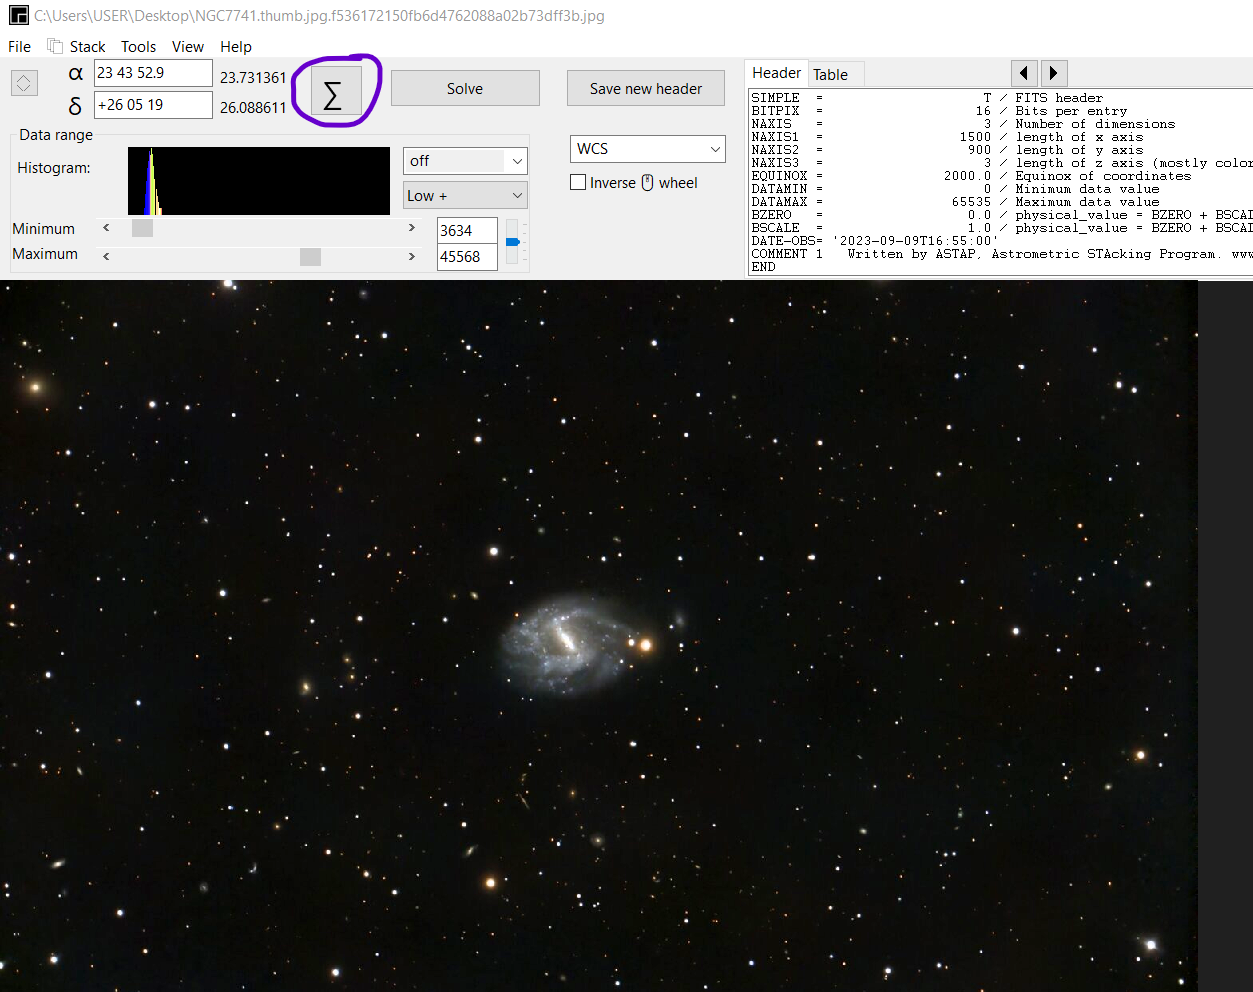The height and width of the screenshot is (992, 1253).
Task: Click the up-down arrows icon beside alpha
Action: coord(25,83)
